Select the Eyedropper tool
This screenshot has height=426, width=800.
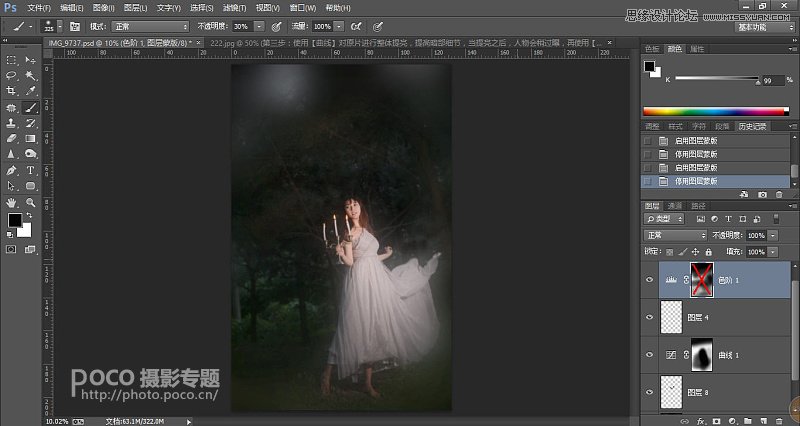click(x=31, y=91)
